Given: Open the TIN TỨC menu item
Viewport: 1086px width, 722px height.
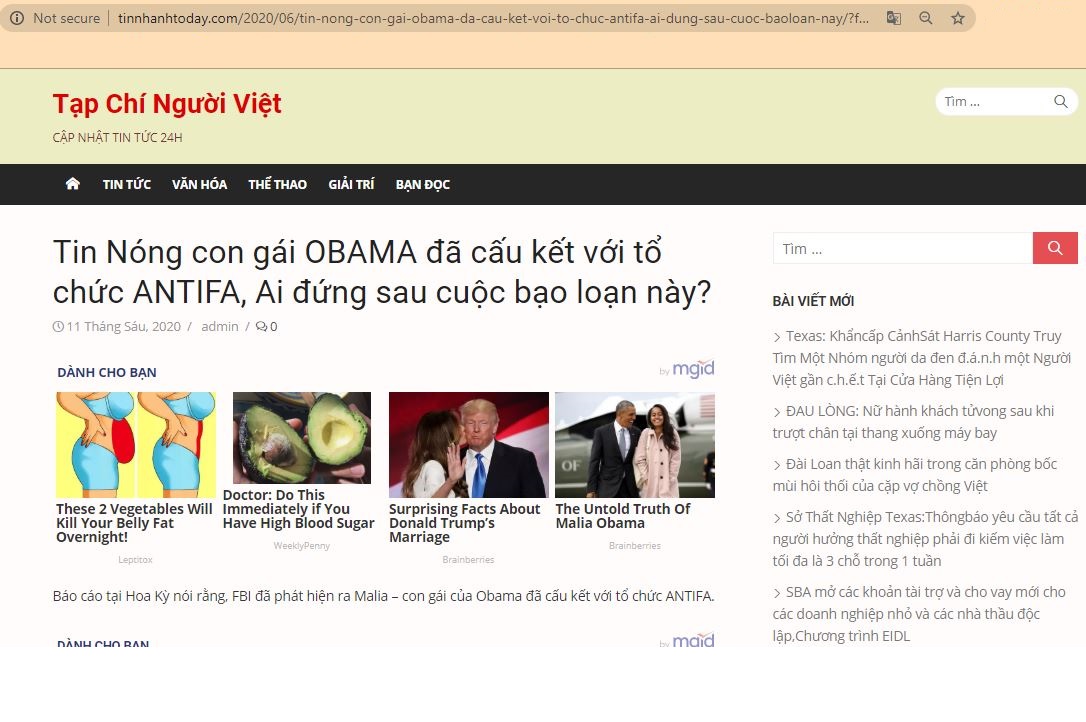Looking at the screenshot, I should pos(126,185).
